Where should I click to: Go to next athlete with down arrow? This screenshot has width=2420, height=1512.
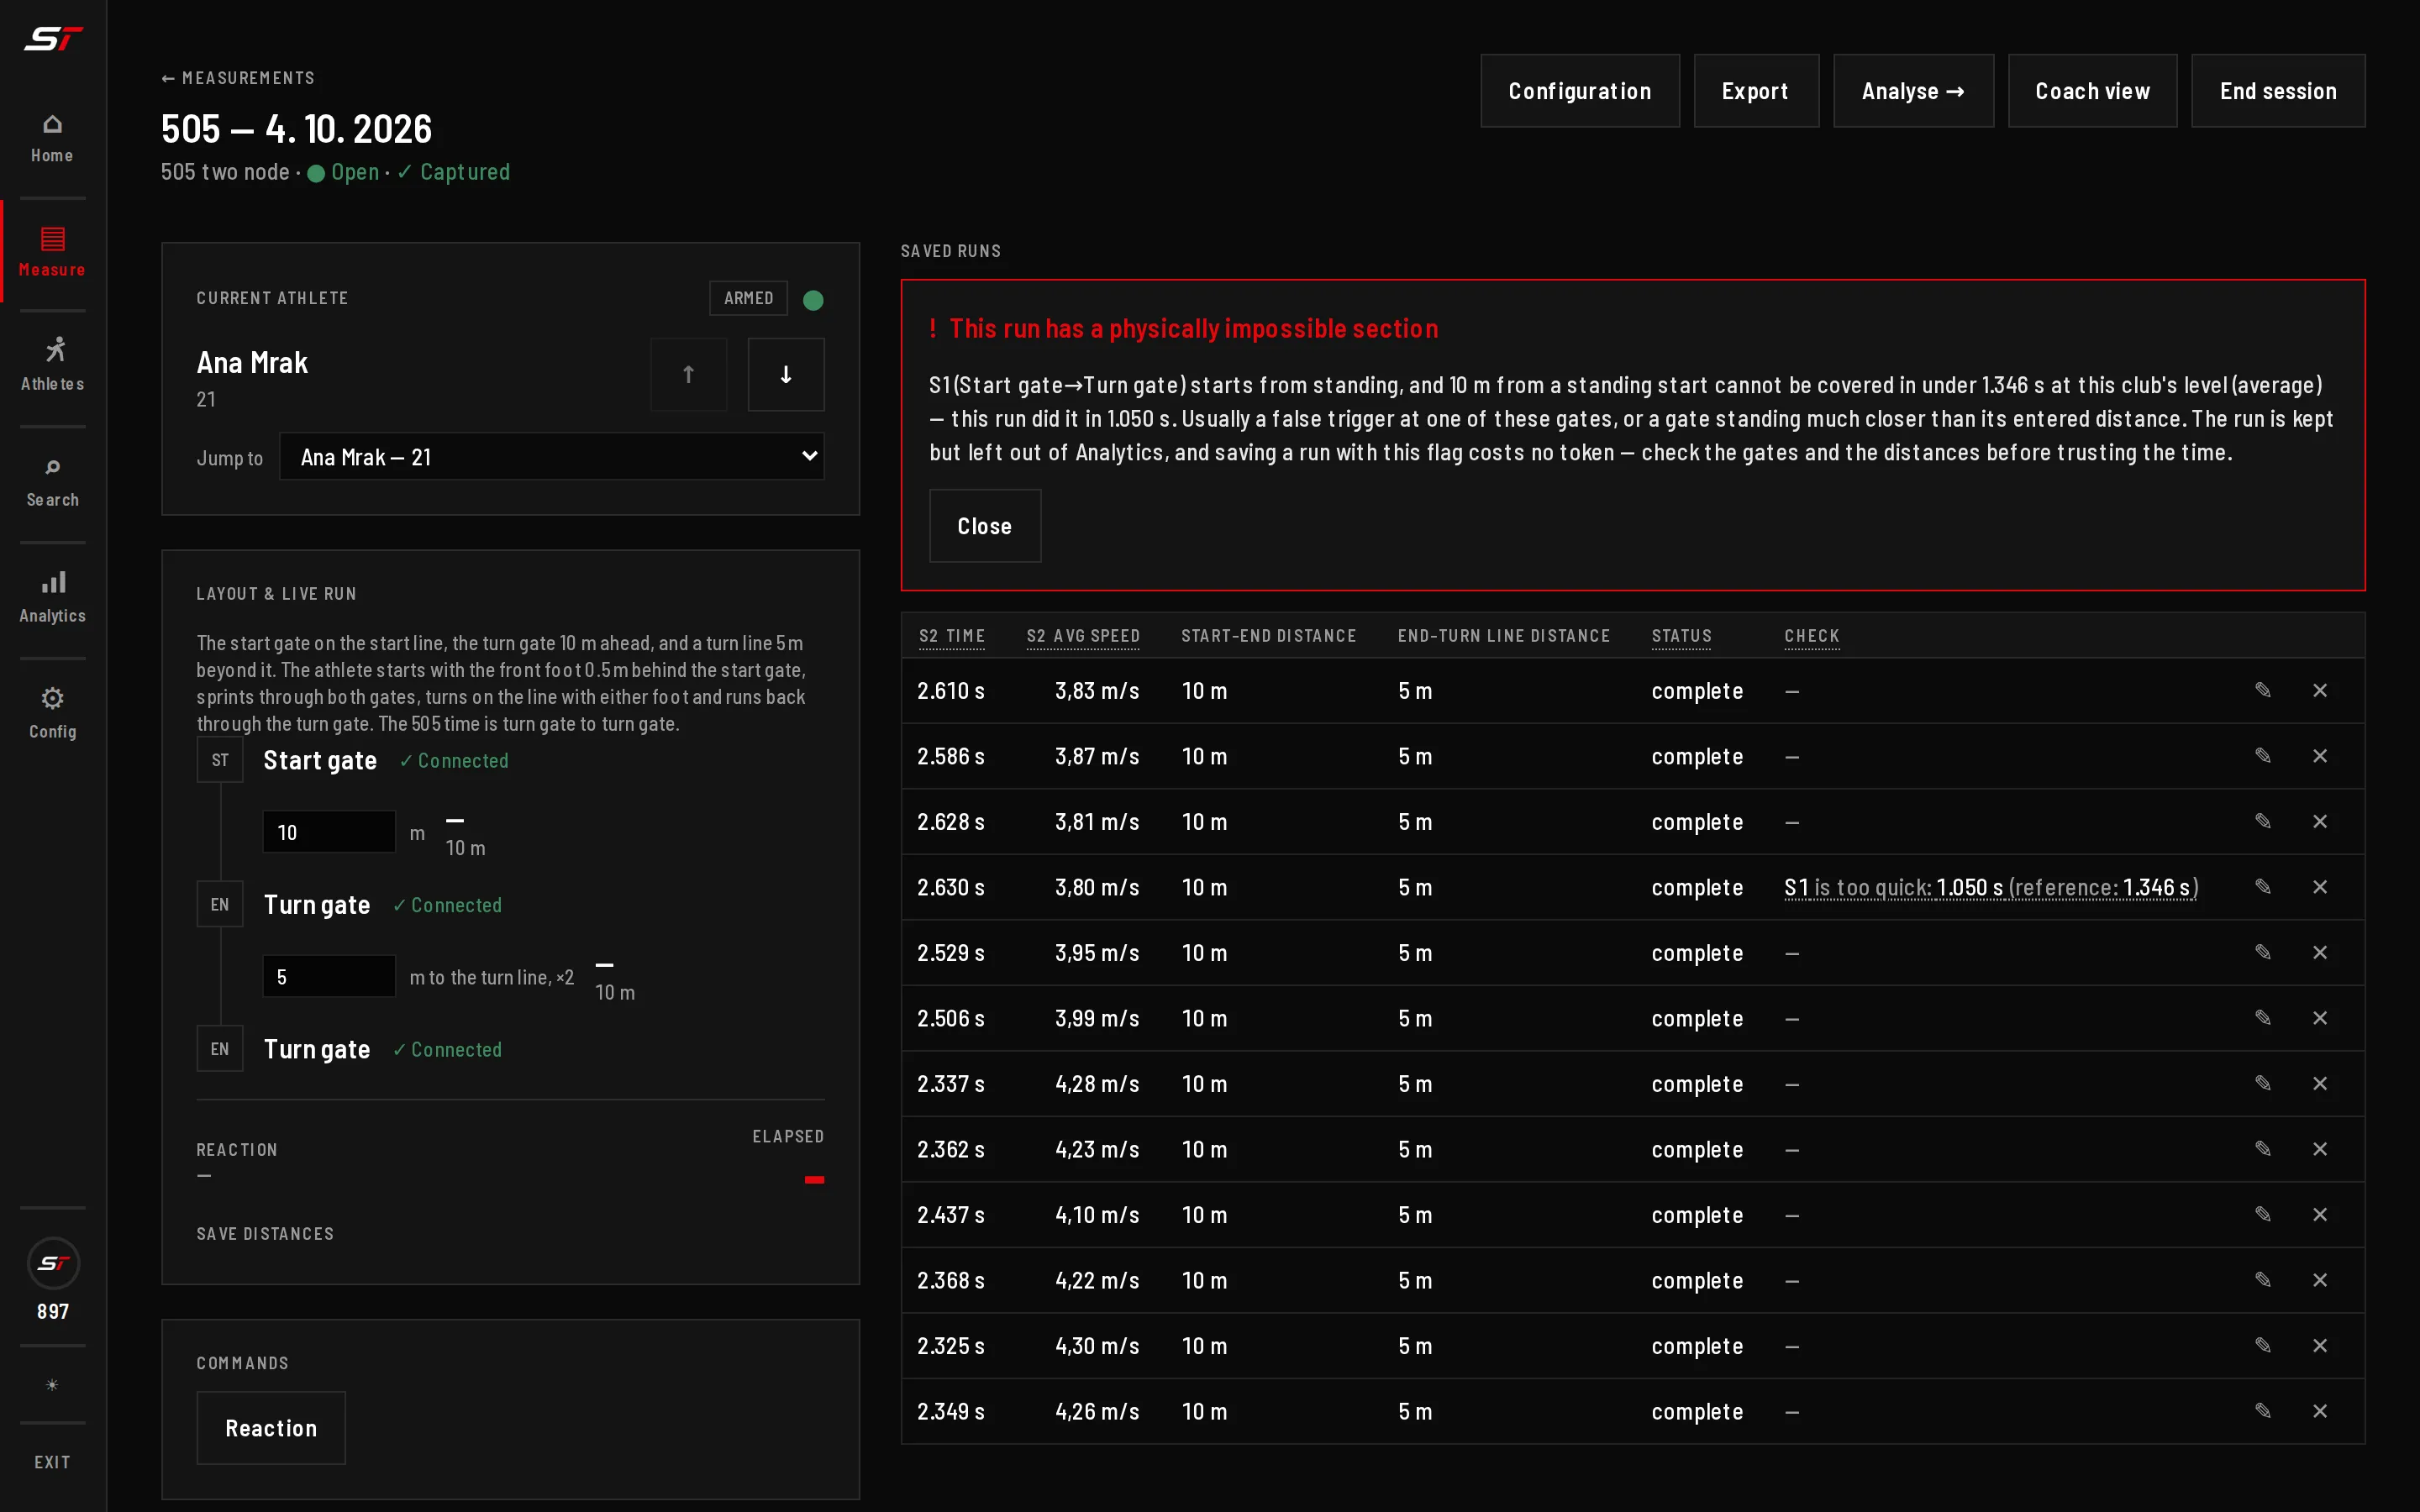point(786,374)
